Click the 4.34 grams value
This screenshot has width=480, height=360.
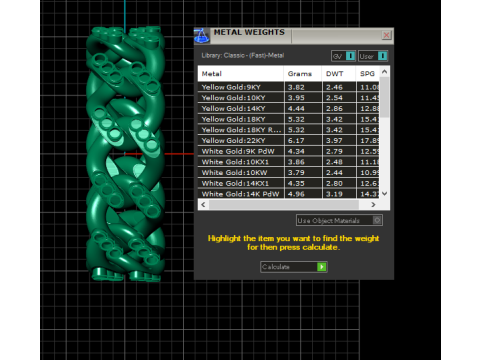pyautogui.click(x=296, y=151)
